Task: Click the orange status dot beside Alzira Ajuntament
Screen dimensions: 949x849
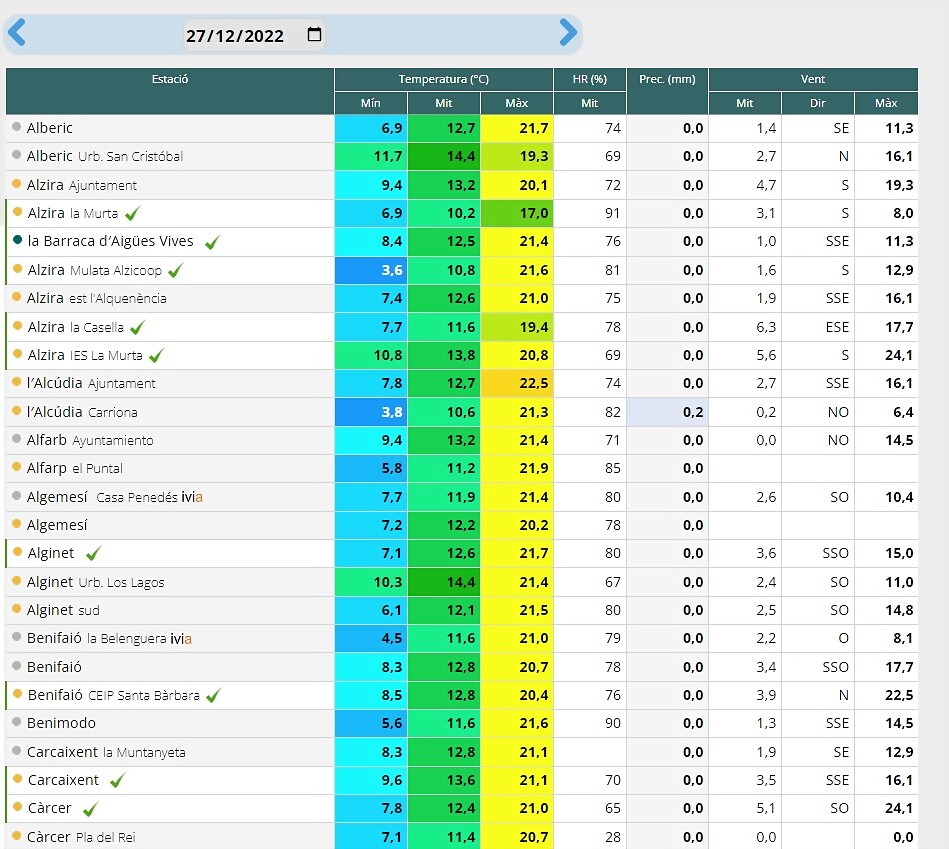Action: tap(17, 183)
